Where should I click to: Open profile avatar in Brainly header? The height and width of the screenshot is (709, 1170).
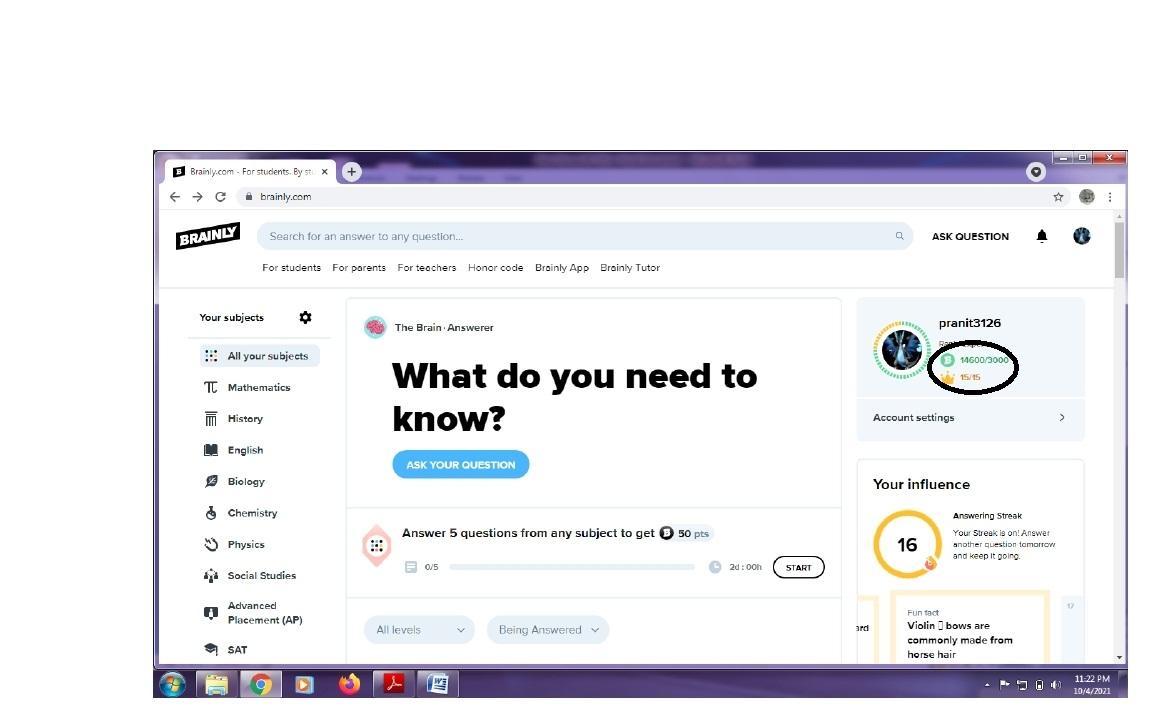pyautogui.click(x=1081, y=236)
